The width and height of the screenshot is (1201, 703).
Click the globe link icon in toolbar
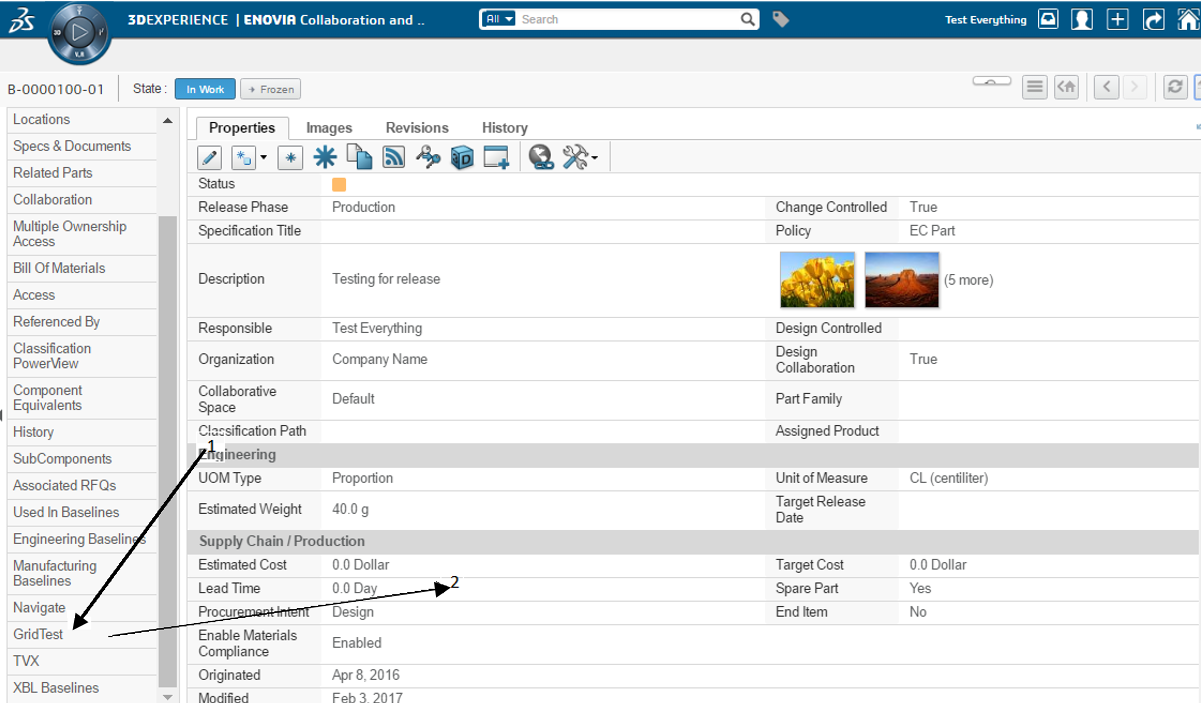(x=541, y=157)
